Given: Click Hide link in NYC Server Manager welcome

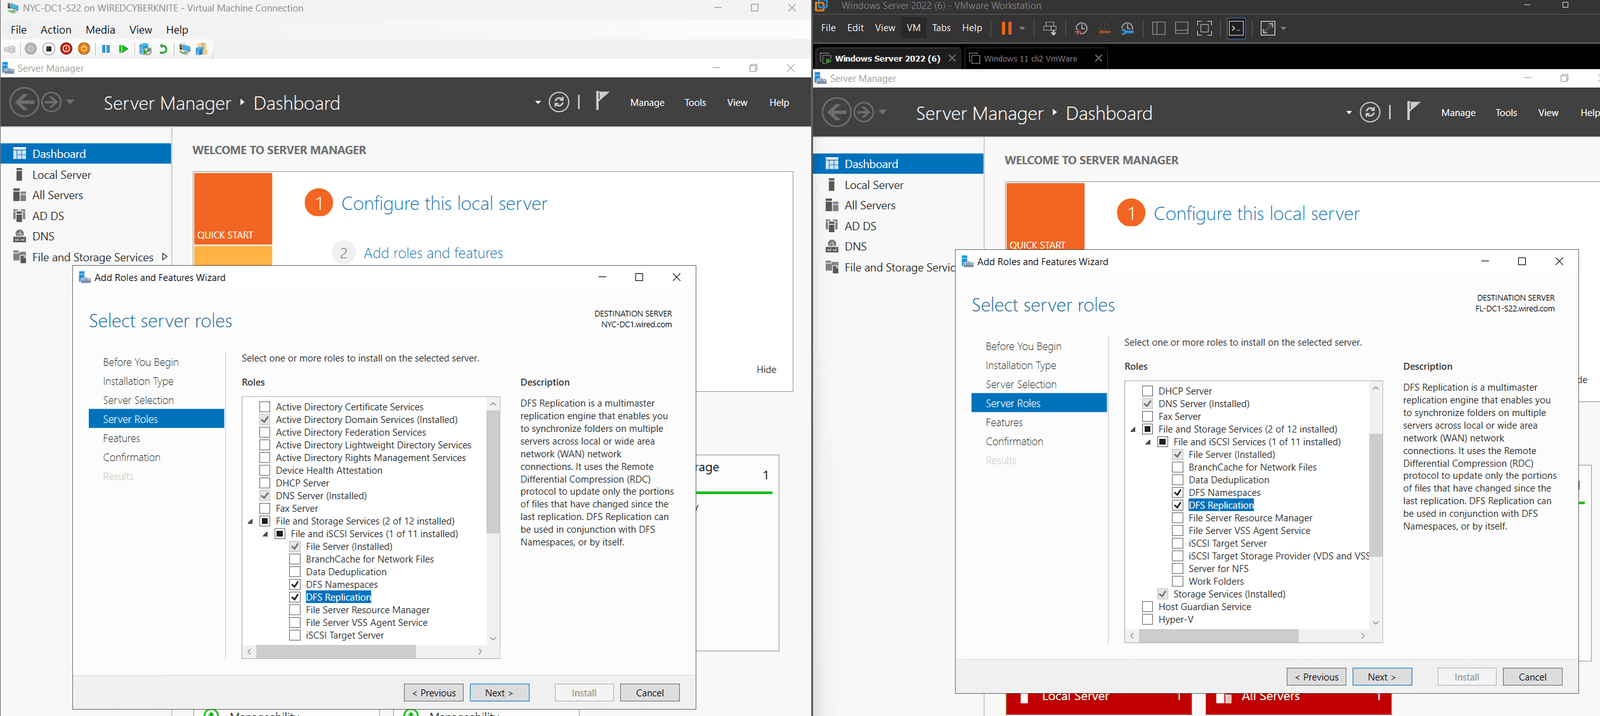Looking at the screenshot, I should coord(766,369).
